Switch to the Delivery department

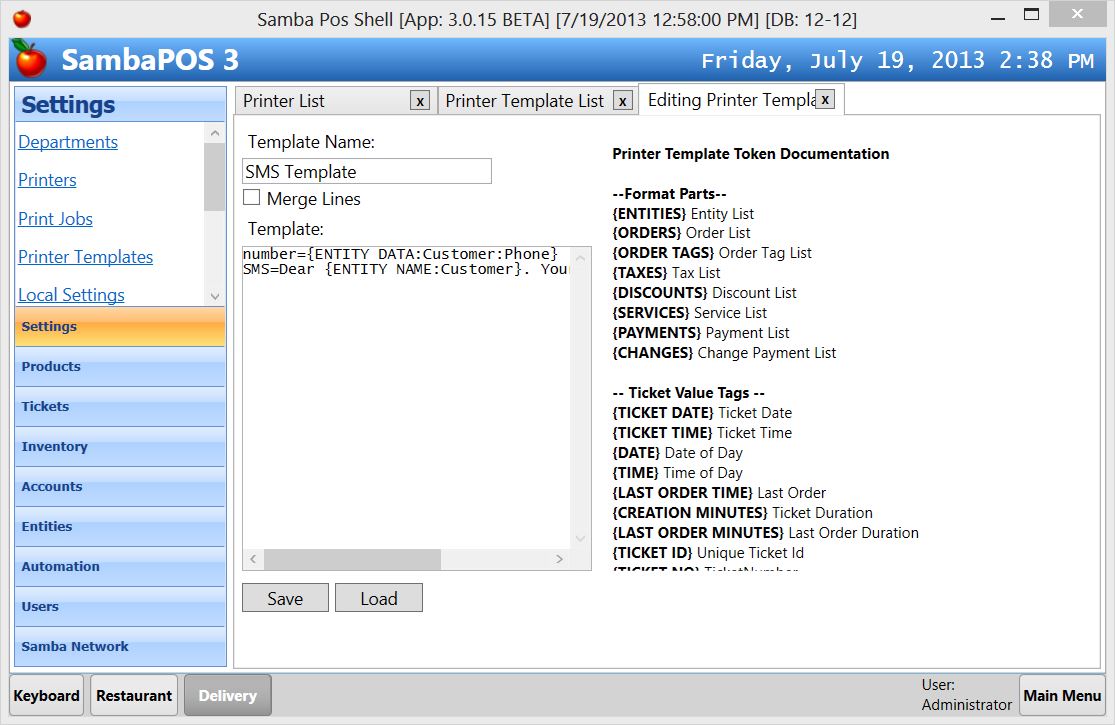pos(227,694)
